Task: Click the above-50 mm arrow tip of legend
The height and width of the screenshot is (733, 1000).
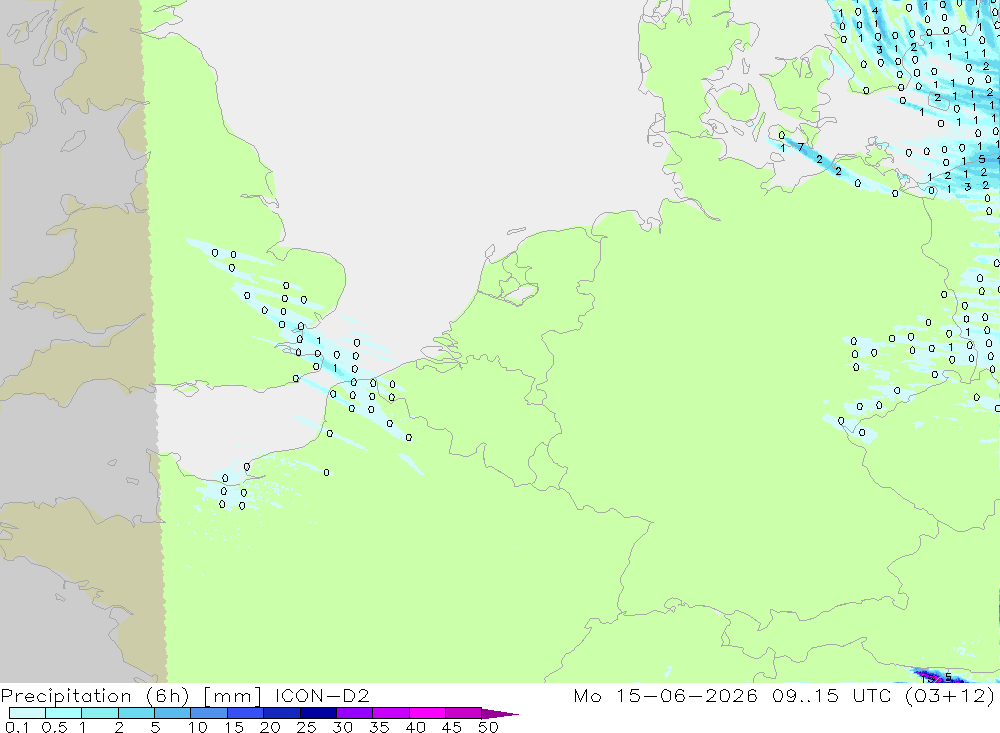Action: (x=500, y=713)
